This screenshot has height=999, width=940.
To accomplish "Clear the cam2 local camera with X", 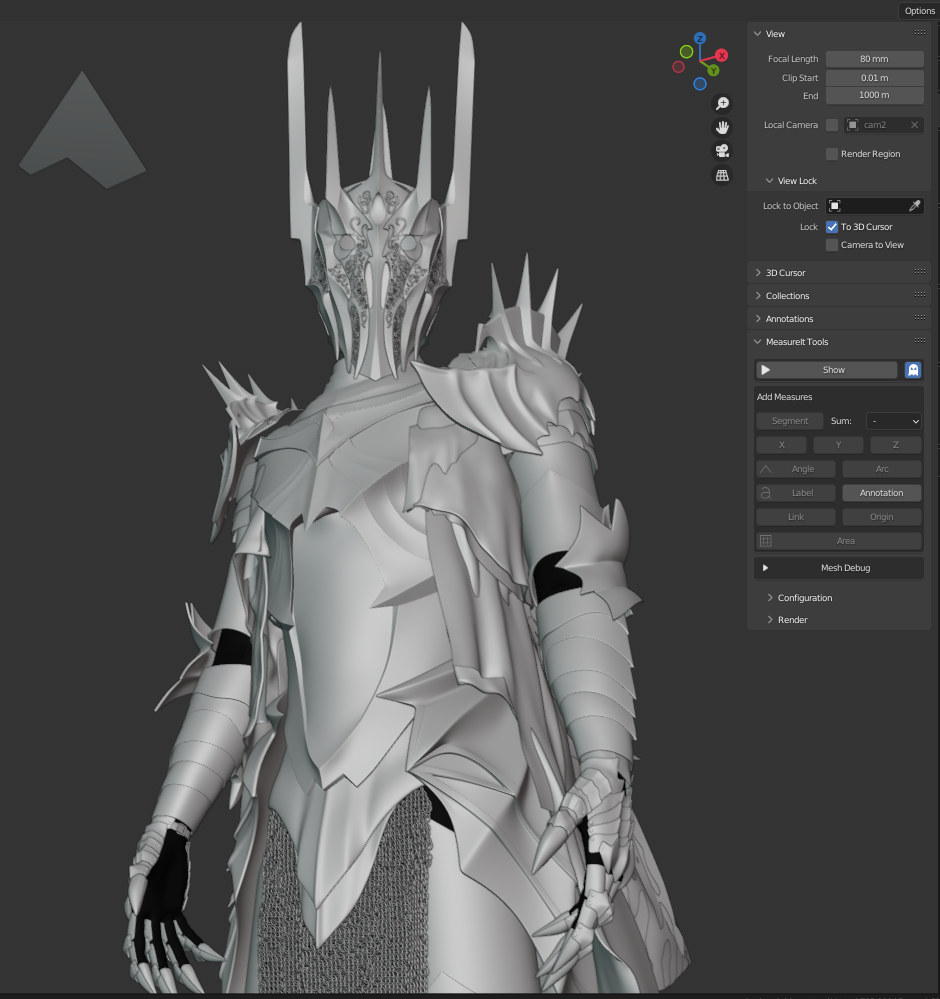I will point(915,125).
